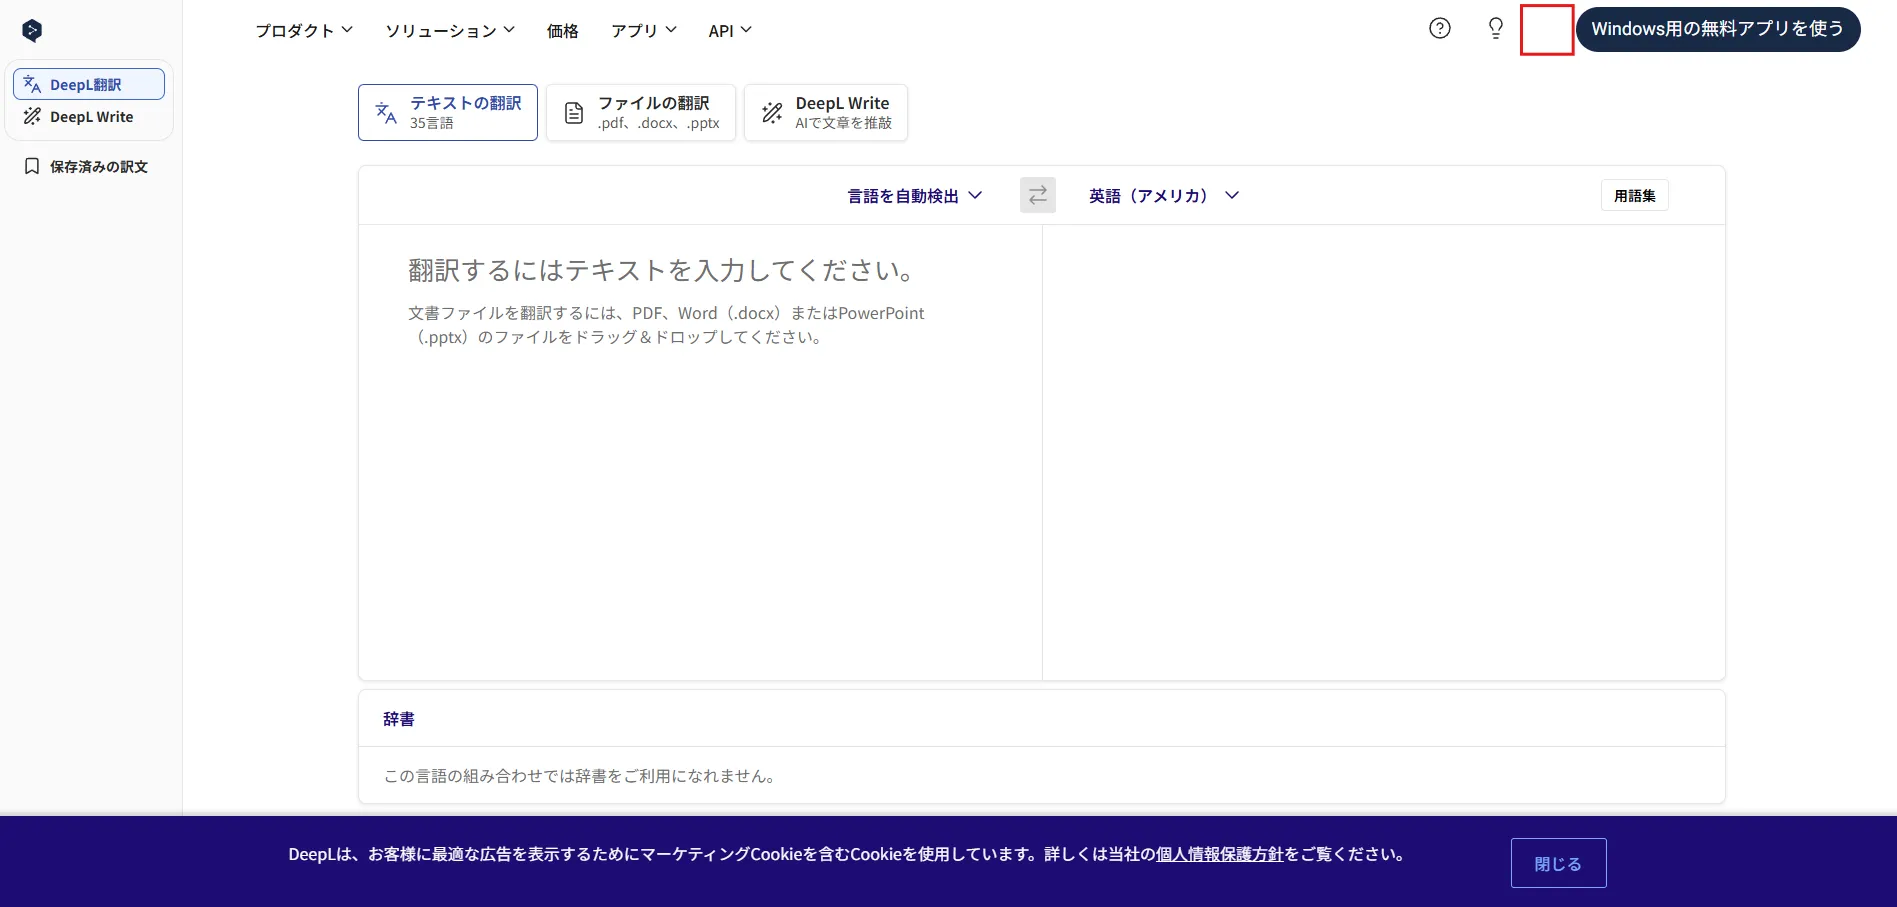Click the dictionary unavailable message text

[582, 776]
